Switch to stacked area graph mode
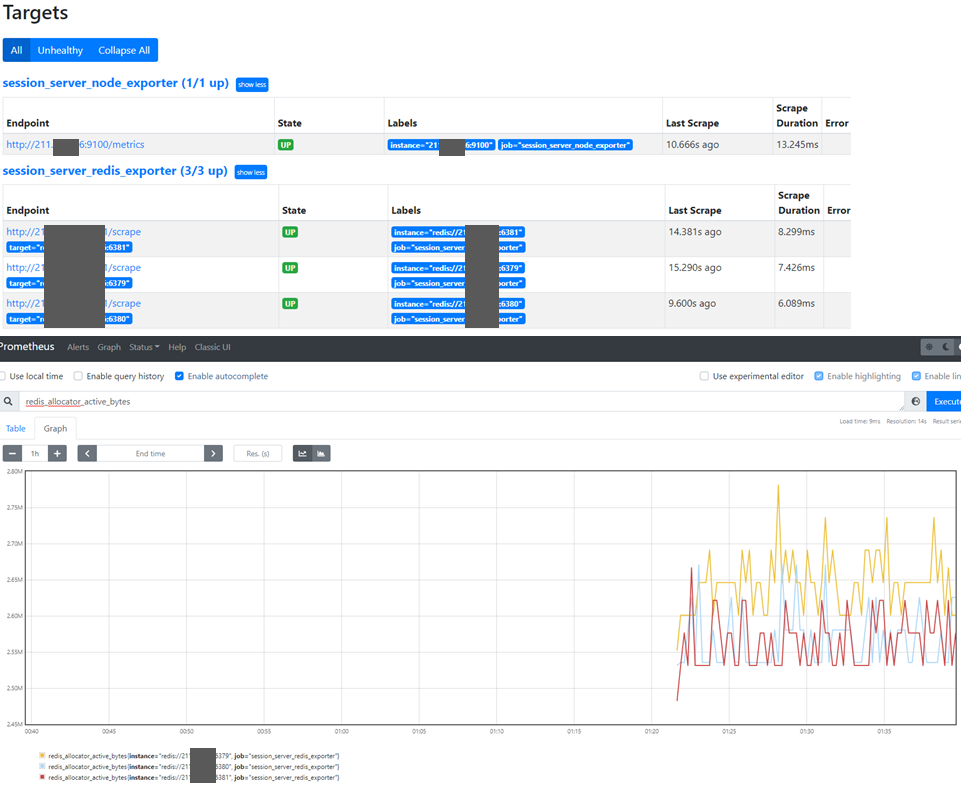The width and height of the screenshot is (961, 787). point(321,454)
